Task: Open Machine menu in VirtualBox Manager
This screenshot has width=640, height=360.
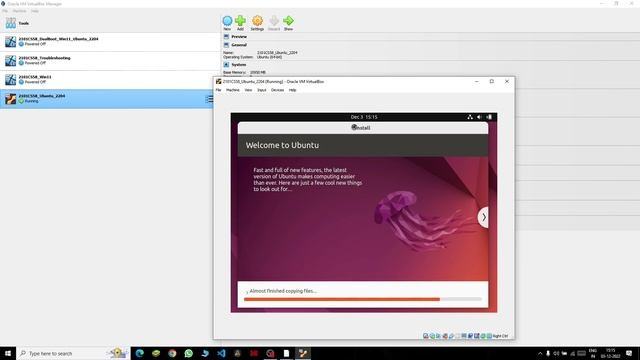Action: pos(19,11)
